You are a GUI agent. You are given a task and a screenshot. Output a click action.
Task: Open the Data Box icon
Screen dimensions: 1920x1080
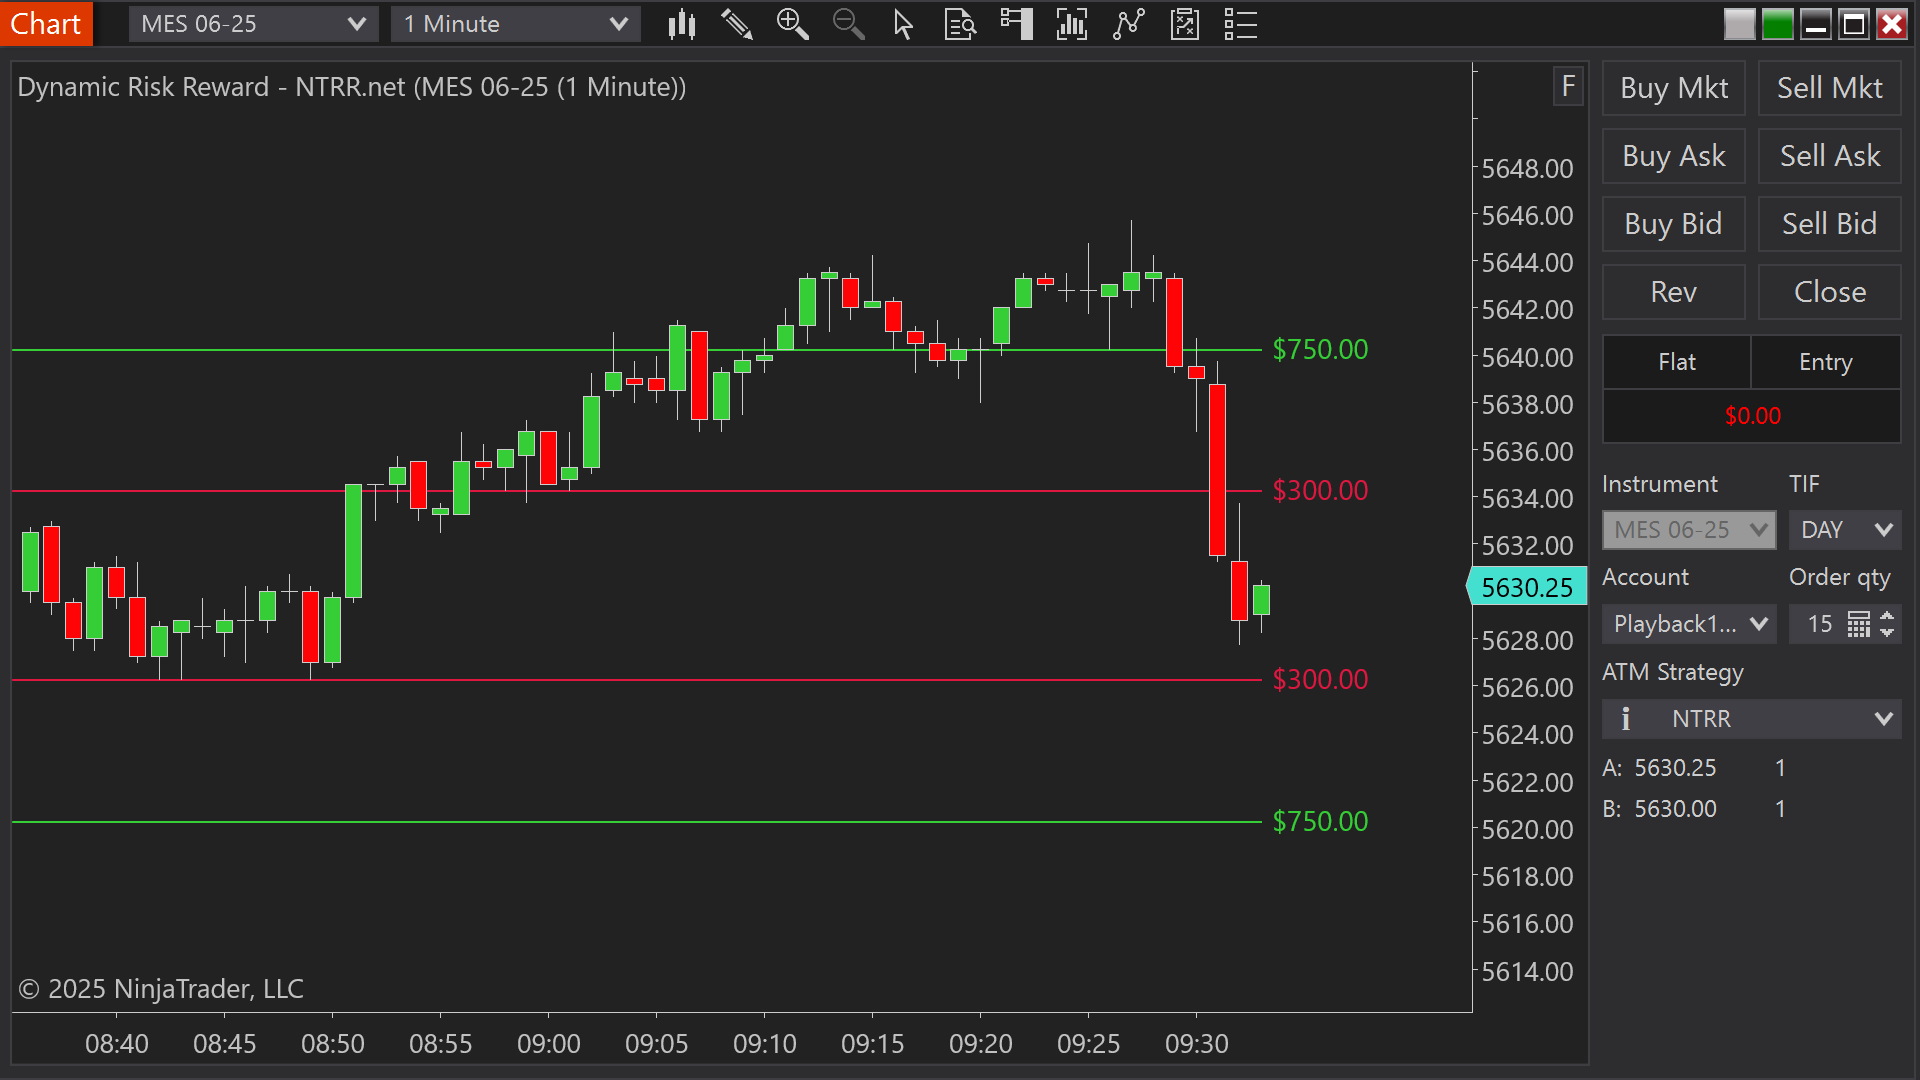coord(960,24)
